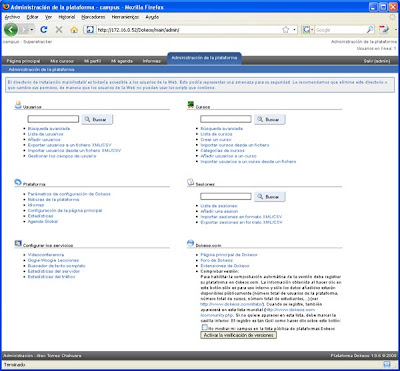Switch to Informes tab
Image resolution: width=400 pixels, height=371 pixels.
click(152, 61)
